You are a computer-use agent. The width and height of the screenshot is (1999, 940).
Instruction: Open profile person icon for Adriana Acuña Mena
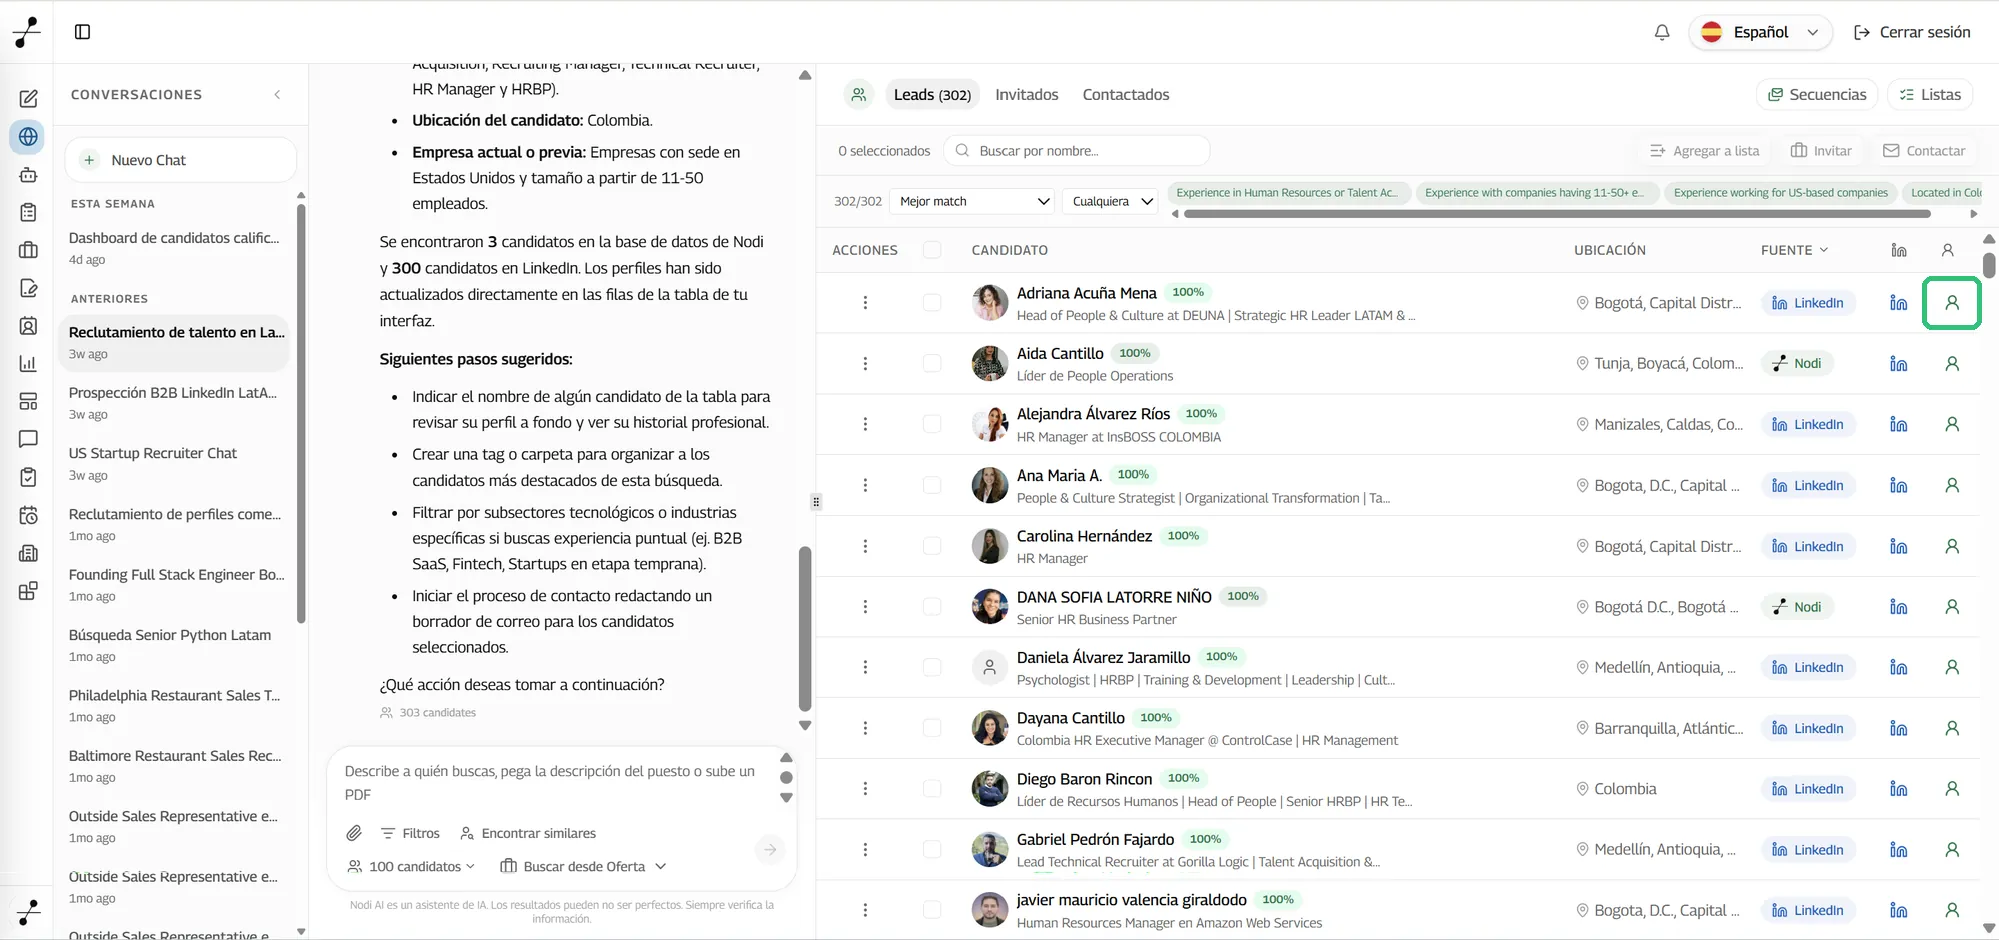1951,303
